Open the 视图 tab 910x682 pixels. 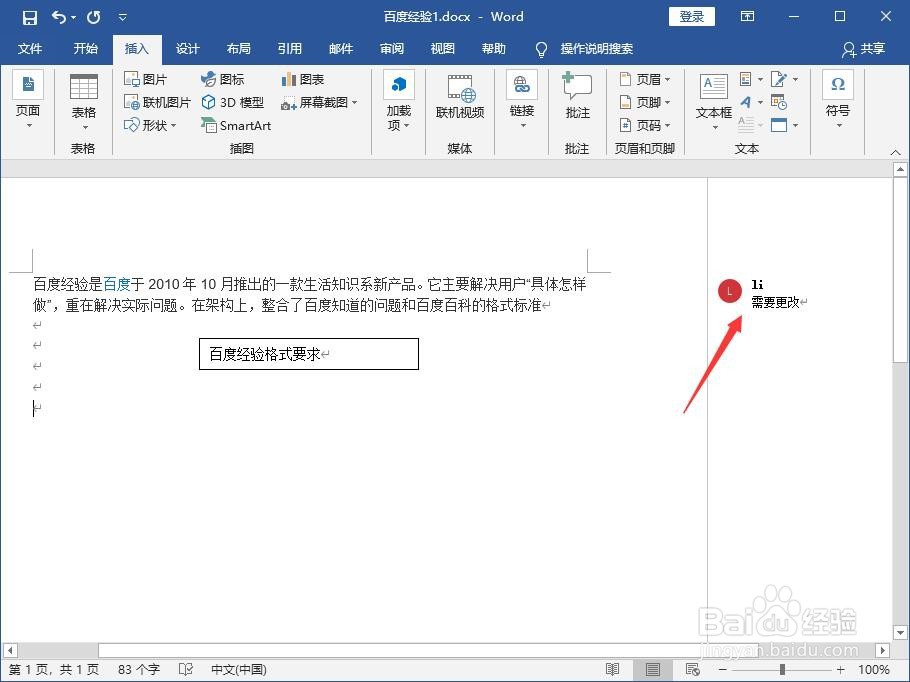(443, 49)
